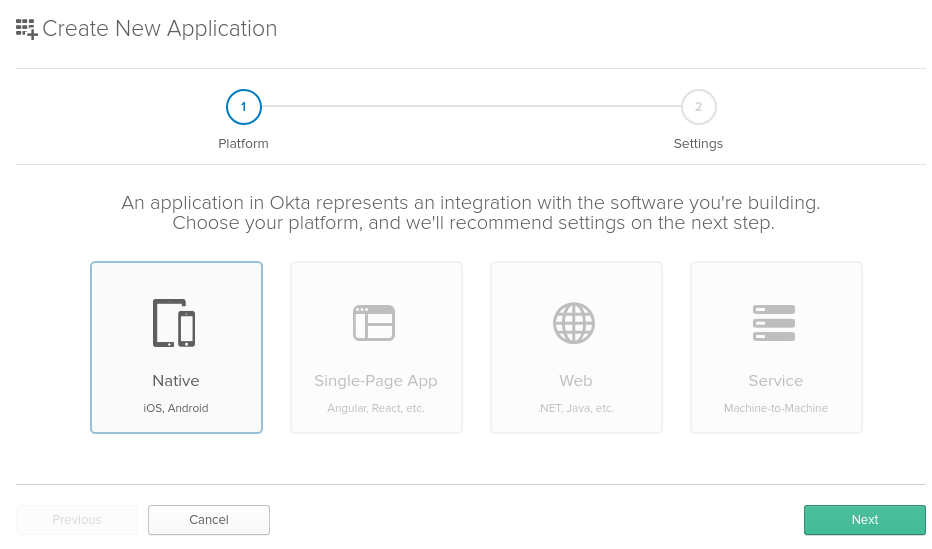Viewport: 932px width, 549px height.
Task: Click the Create New Application grid icon
Action: (27, 29)
